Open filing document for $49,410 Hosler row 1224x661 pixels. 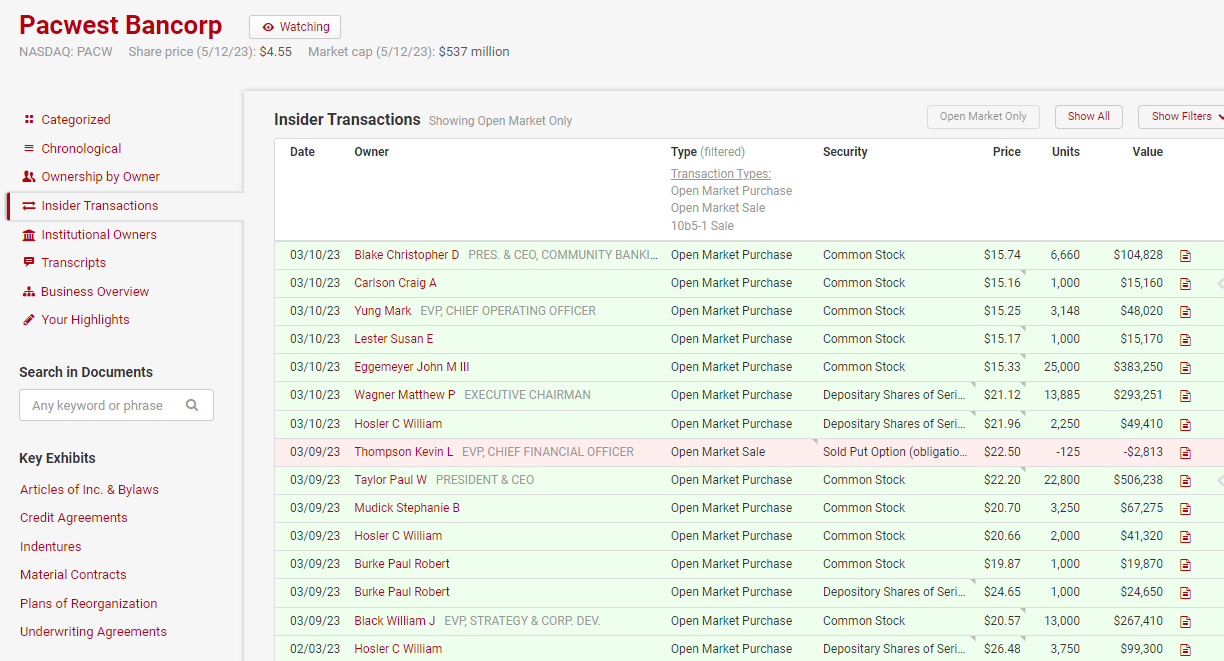point(1185,424)
